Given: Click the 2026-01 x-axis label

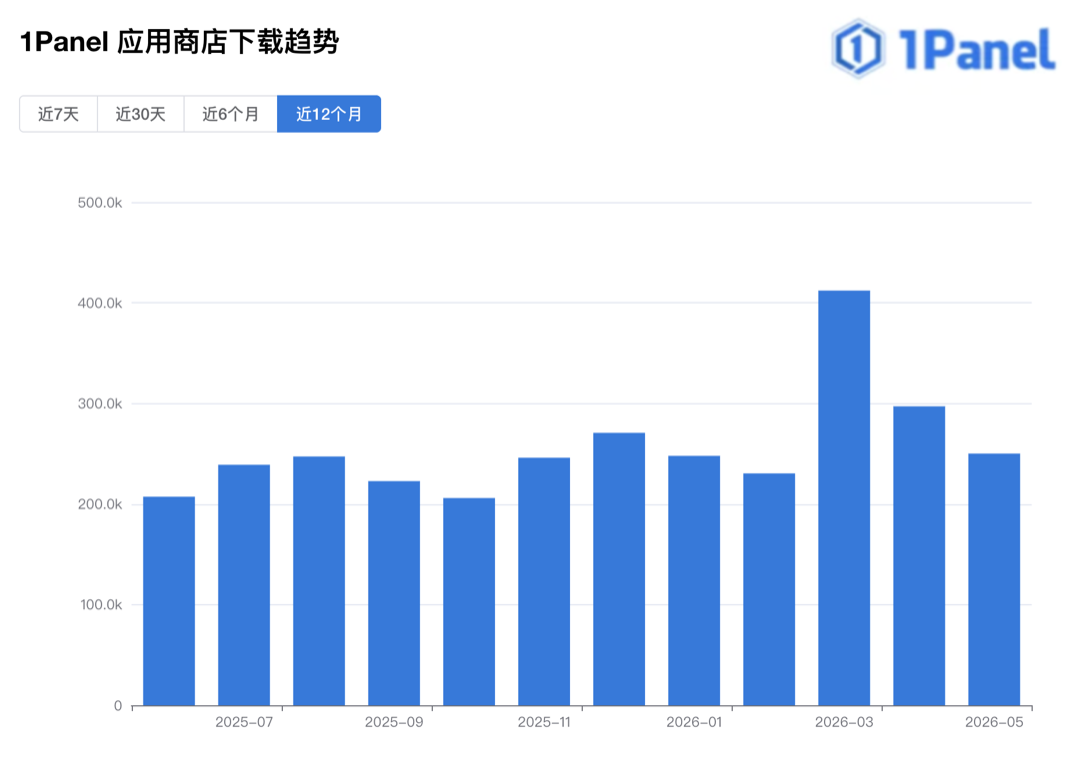Looking at the screenshot, I should click(x=694, y=722).
